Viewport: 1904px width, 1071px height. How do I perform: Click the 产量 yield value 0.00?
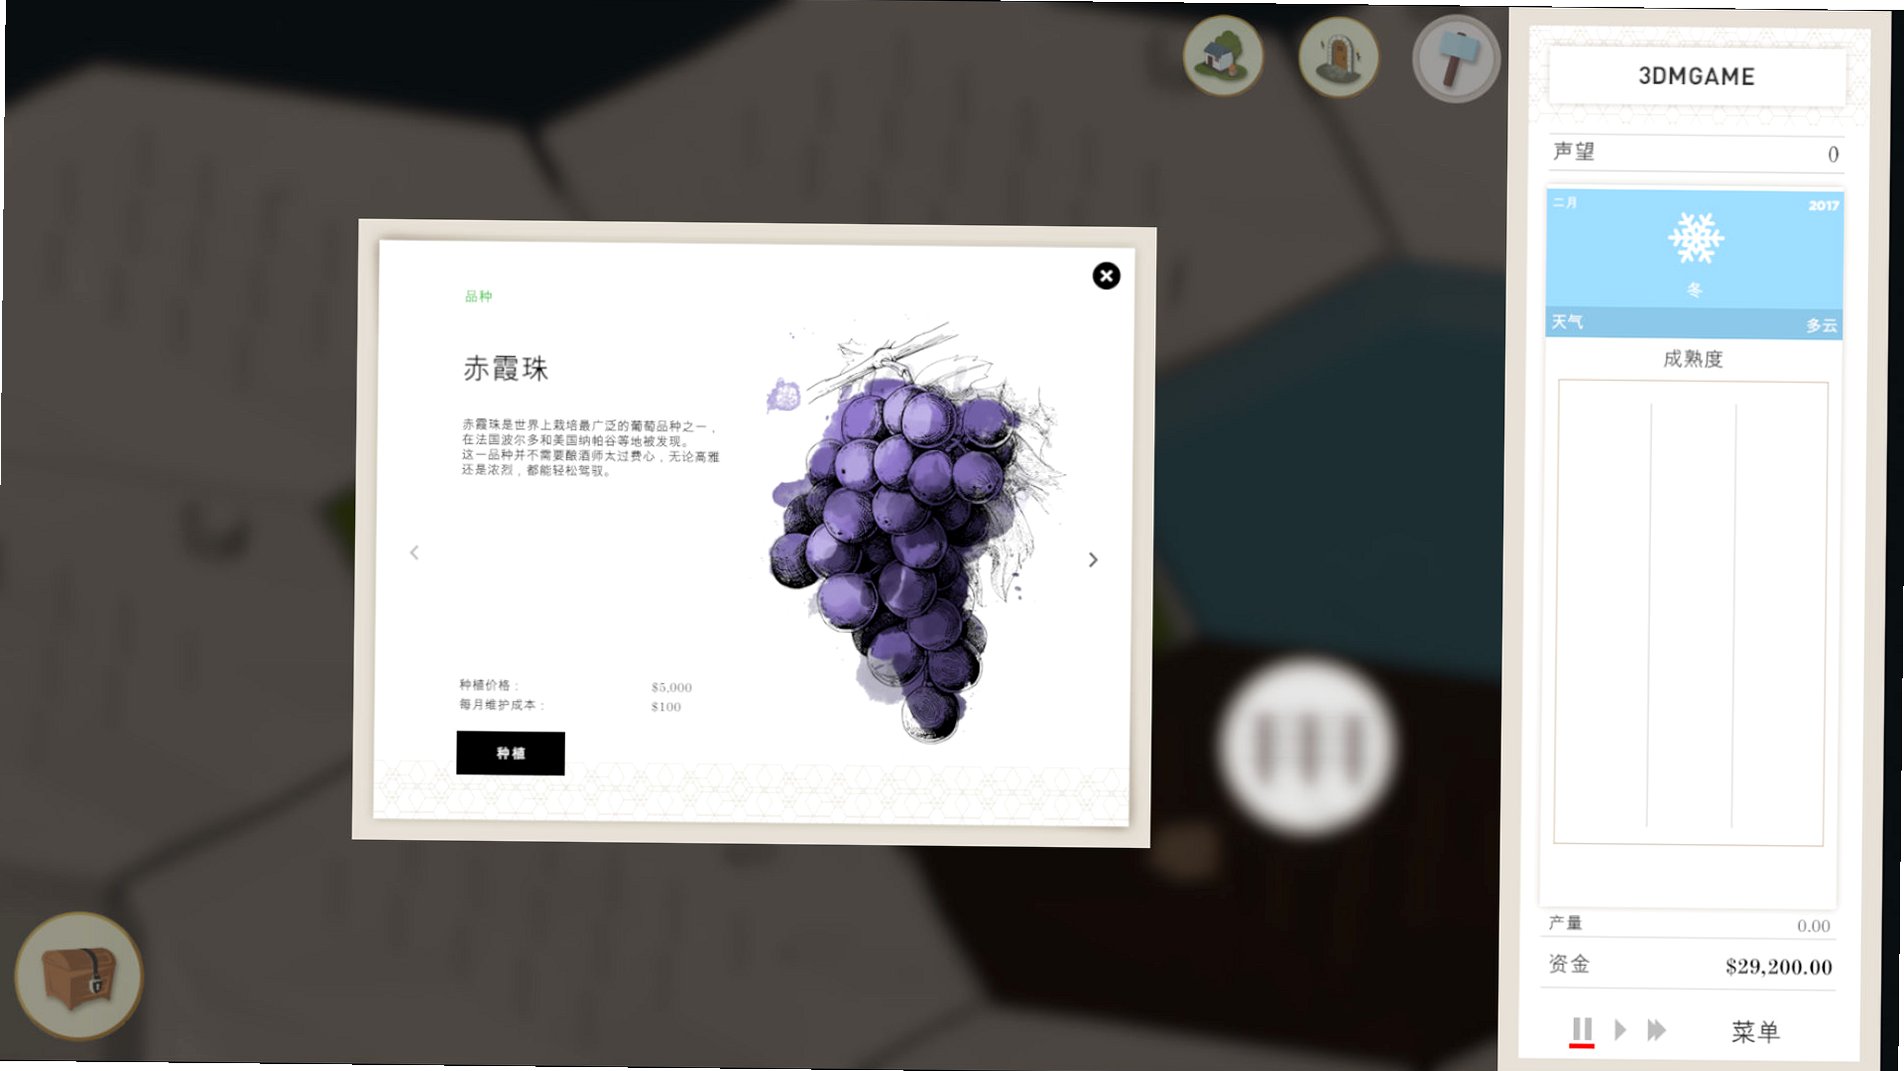[1813, 926]
